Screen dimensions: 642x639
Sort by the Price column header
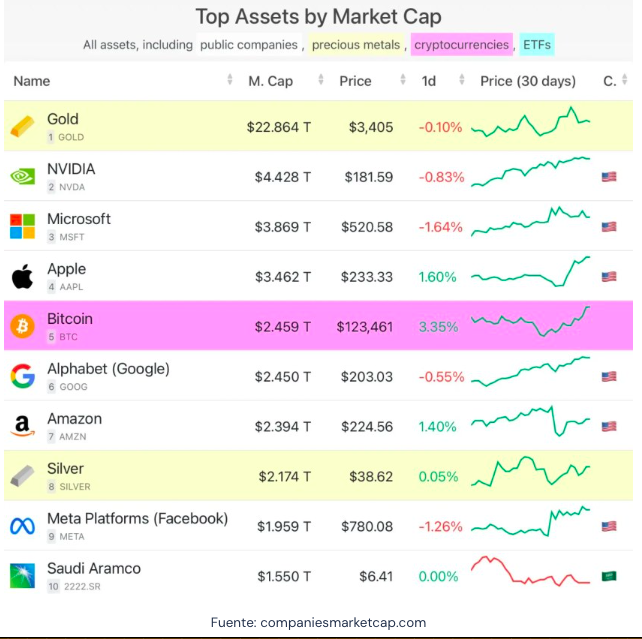355,81
